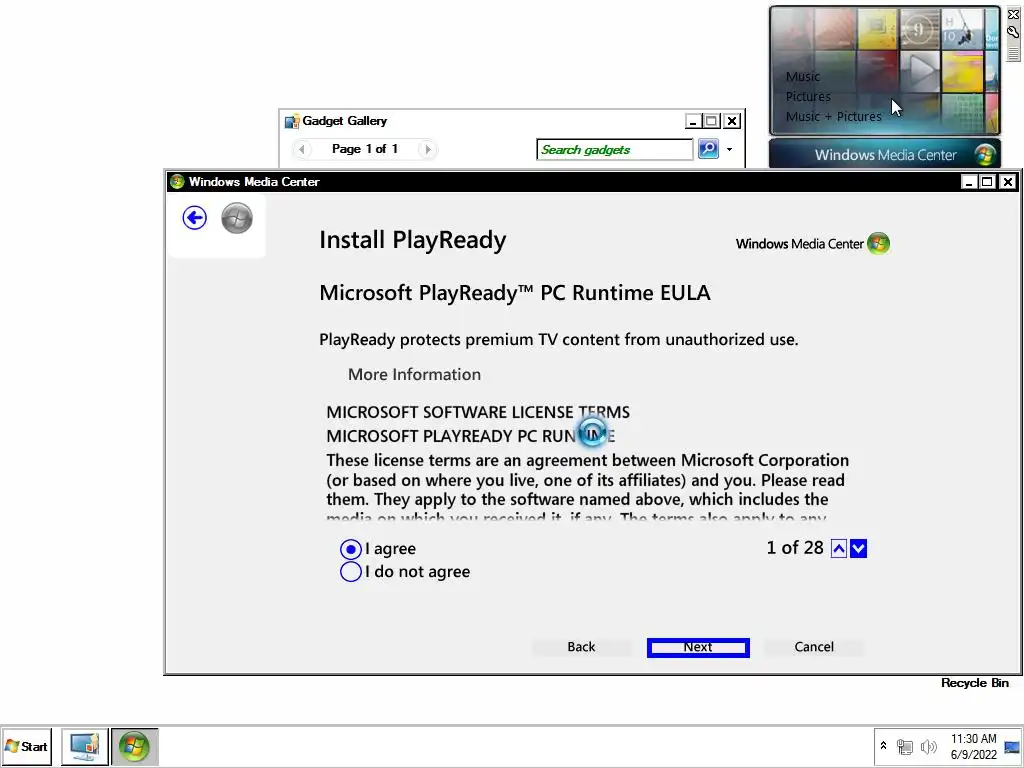Click the climber photo tile in gadget

(961, 30)
